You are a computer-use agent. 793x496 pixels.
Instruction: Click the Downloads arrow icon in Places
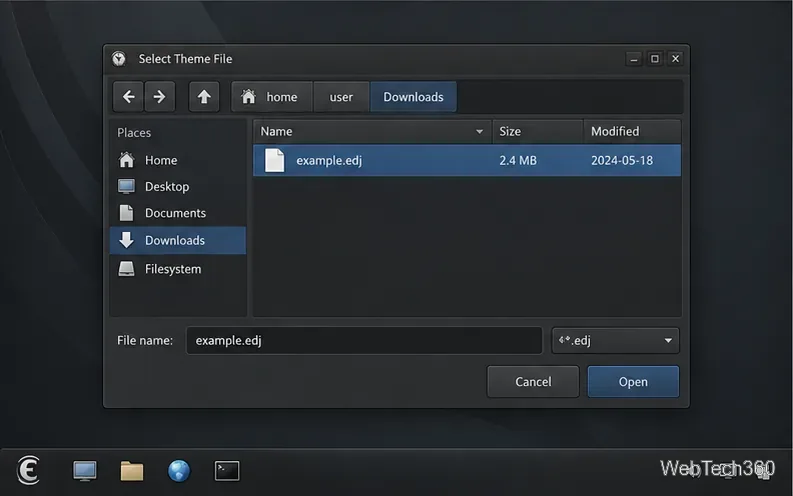pos(126,240)
